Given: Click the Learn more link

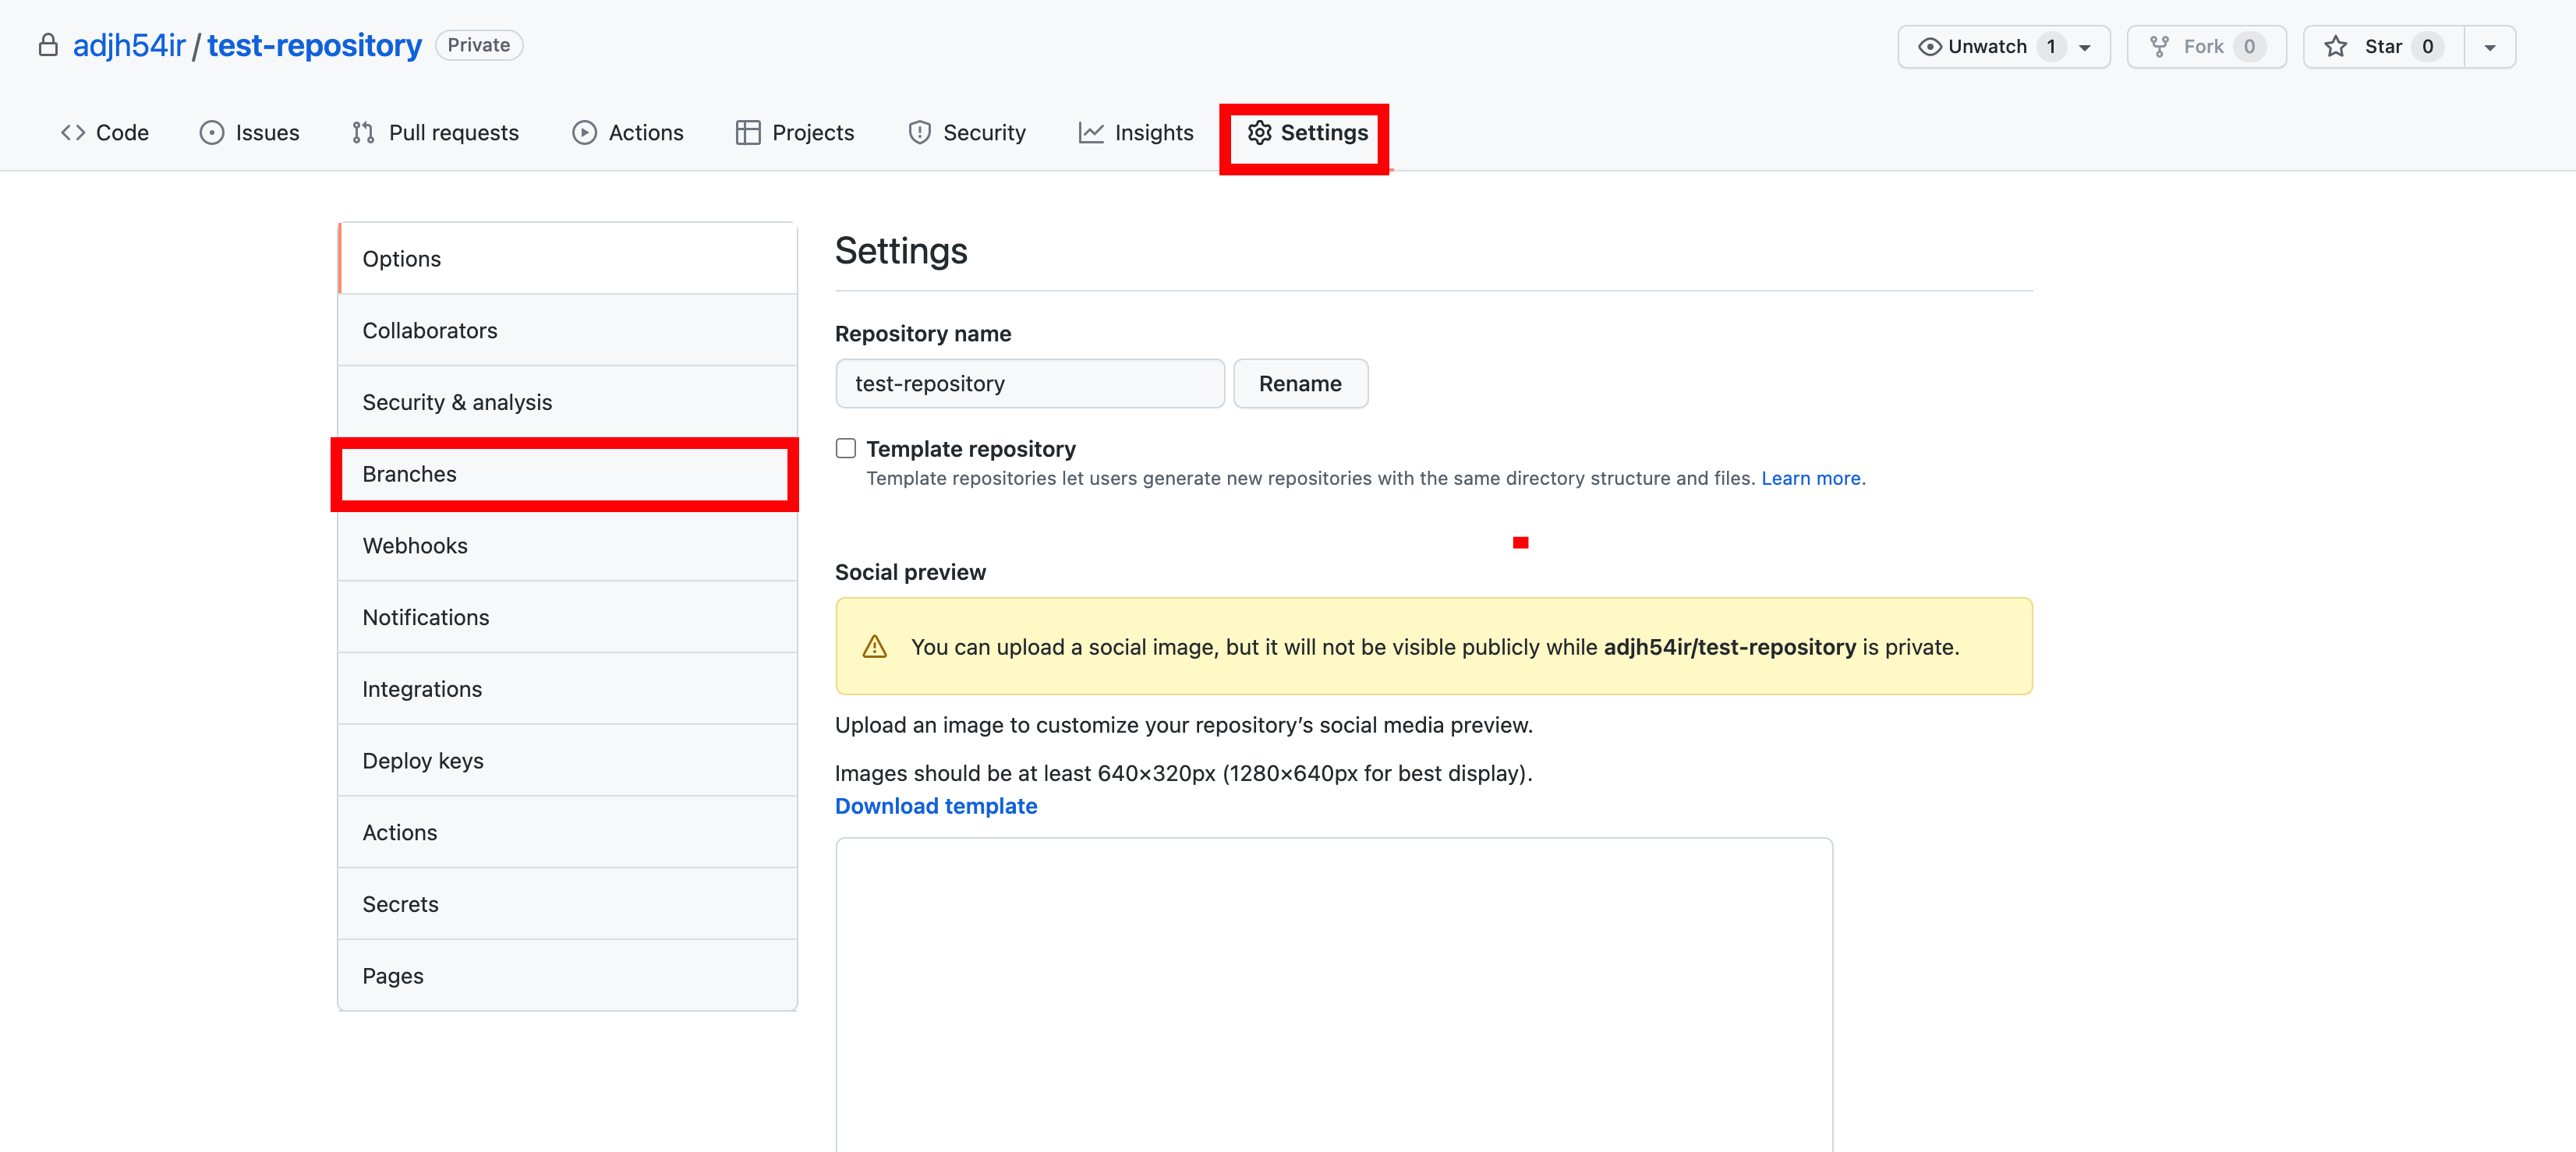Looking at the screenshot, I should click(1810, 478).
